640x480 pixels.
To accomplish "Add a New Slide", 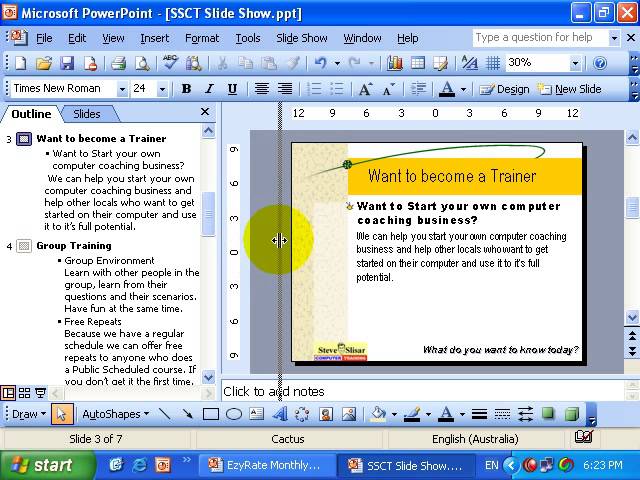I will (569, 89).
